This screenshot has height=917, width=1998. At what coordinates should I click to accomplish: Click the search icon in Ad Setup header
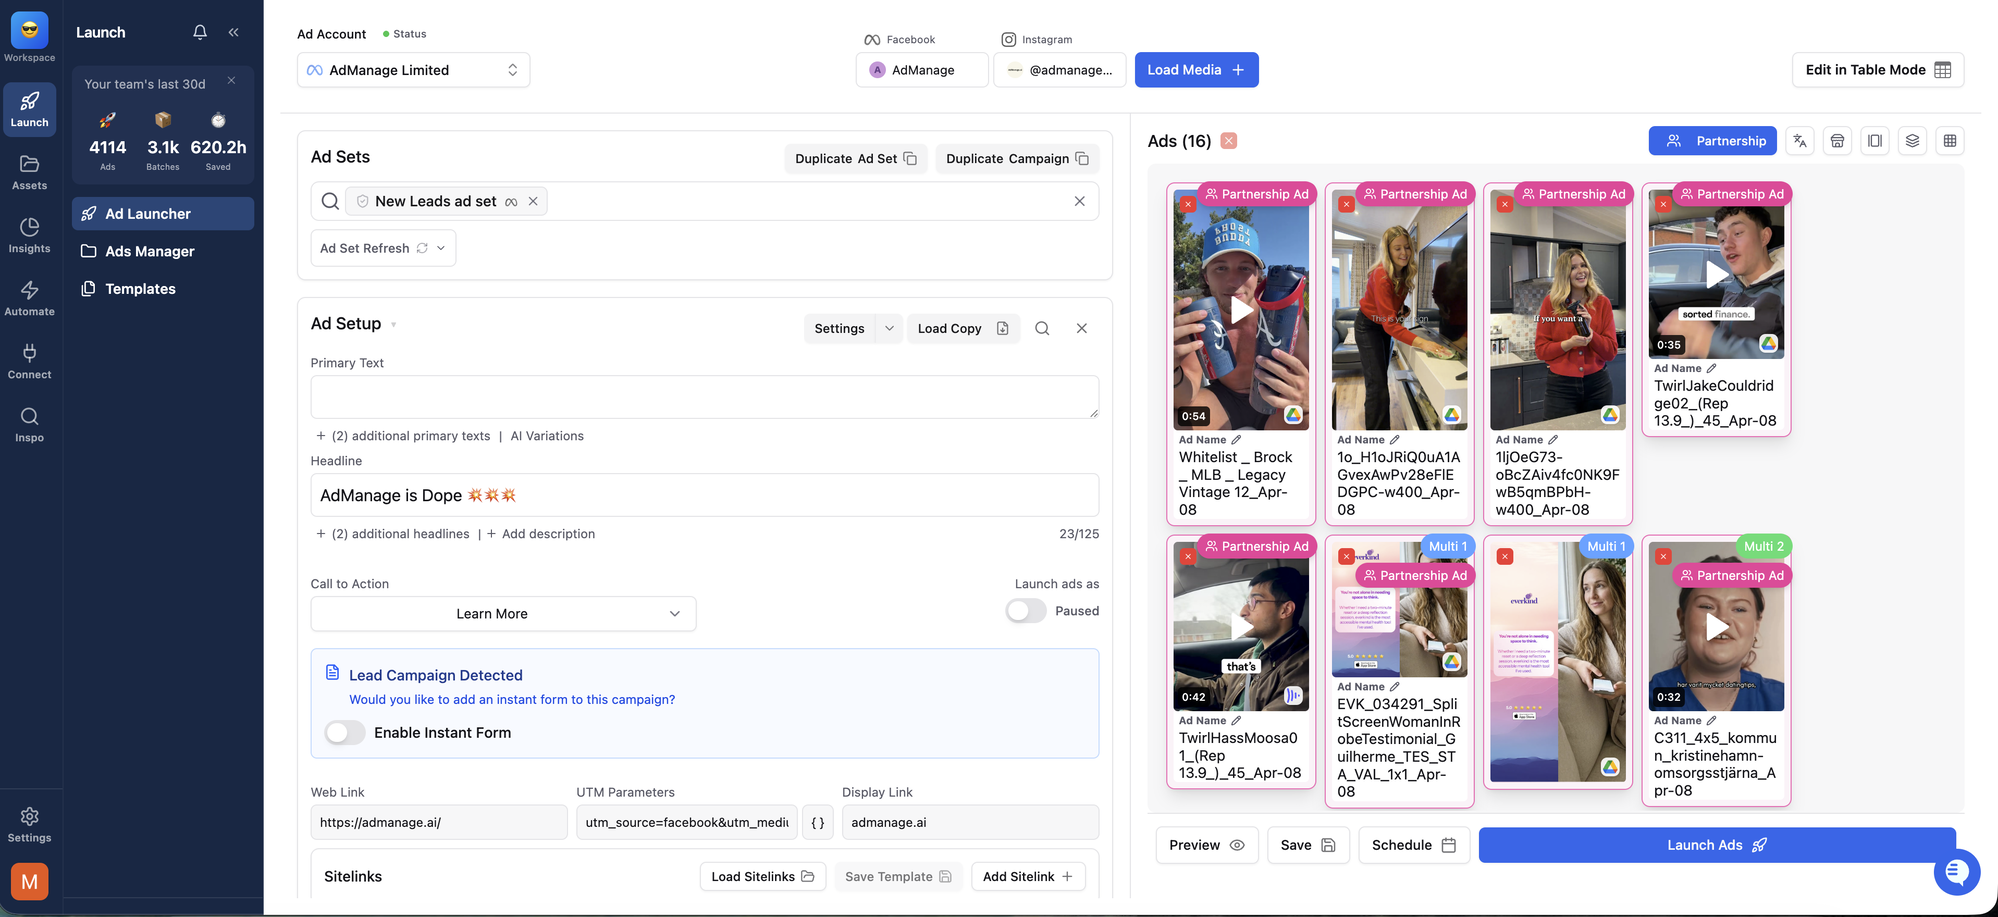(x=1042, y=328)
